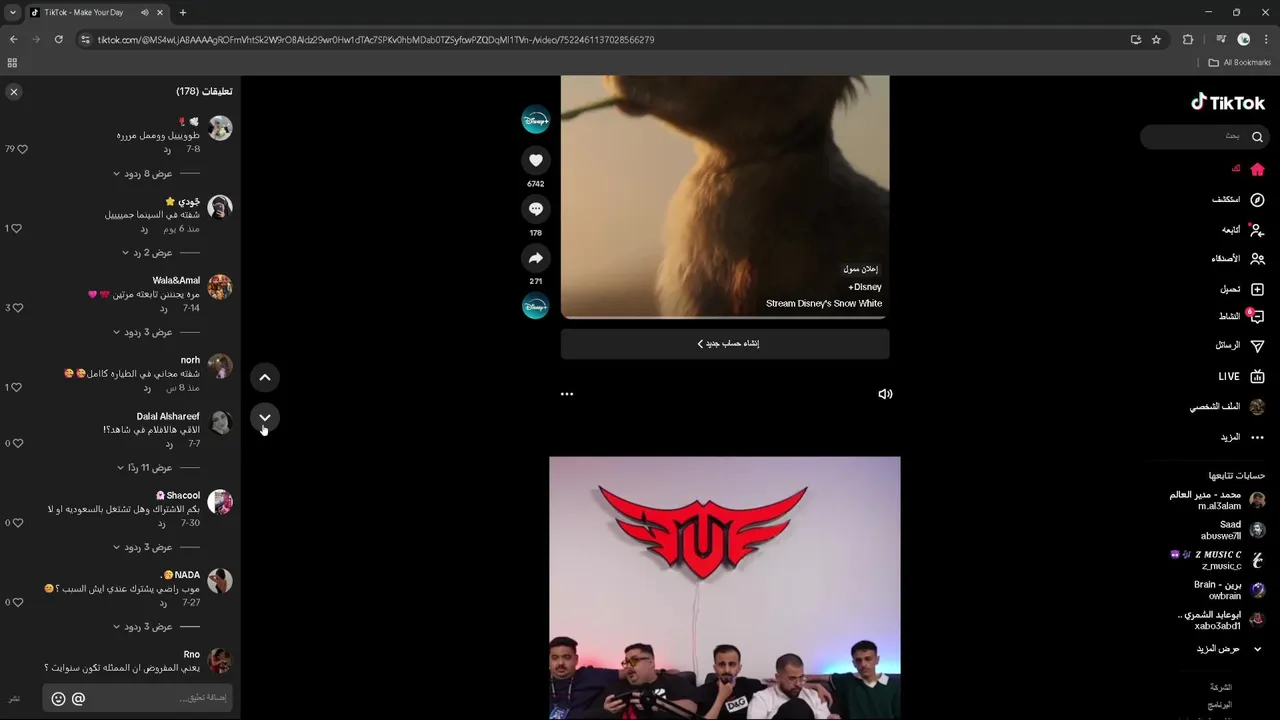This screenshot has width=1280, height=720.
Task: Click the search magnifier icon
Action: pos(1257,136)
